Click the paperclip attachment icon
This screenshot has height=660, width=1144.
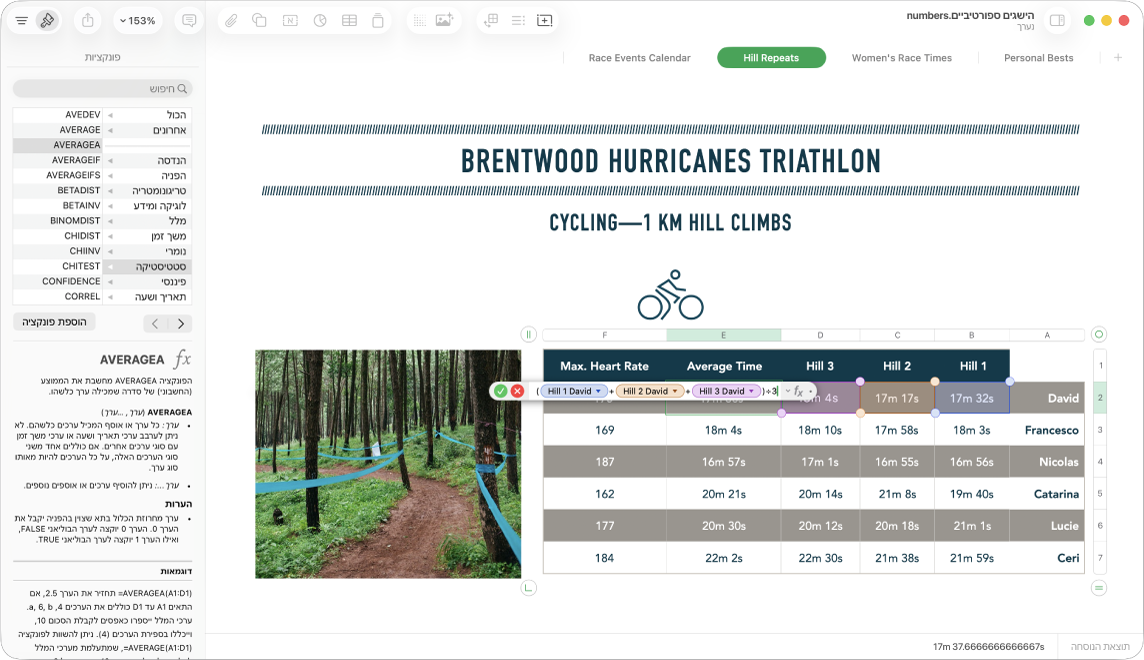(231, 20)
